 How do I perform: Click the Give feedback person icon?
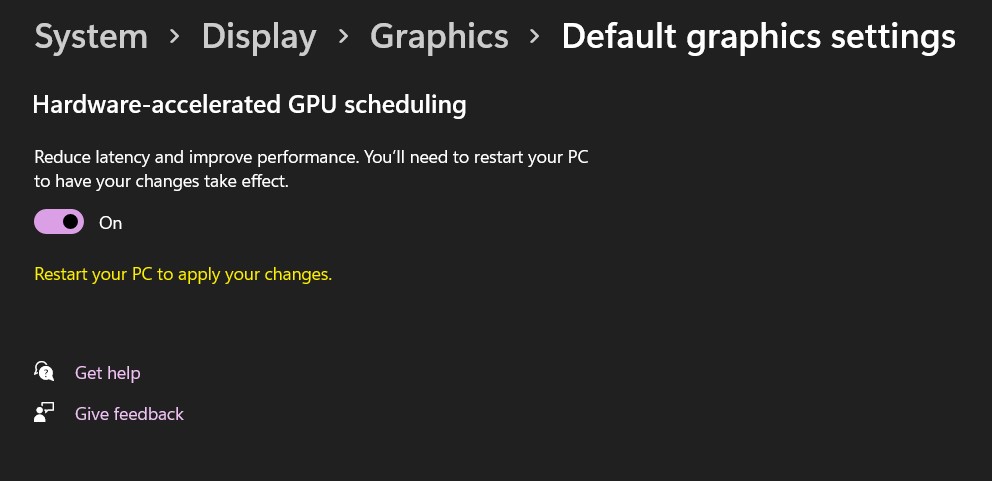[44, 413]
